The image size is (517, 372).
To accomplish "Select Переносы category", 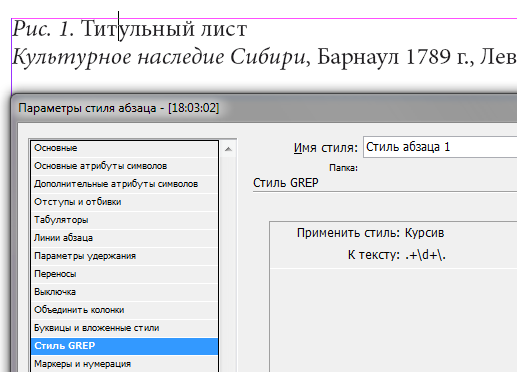I will point(125,274).
